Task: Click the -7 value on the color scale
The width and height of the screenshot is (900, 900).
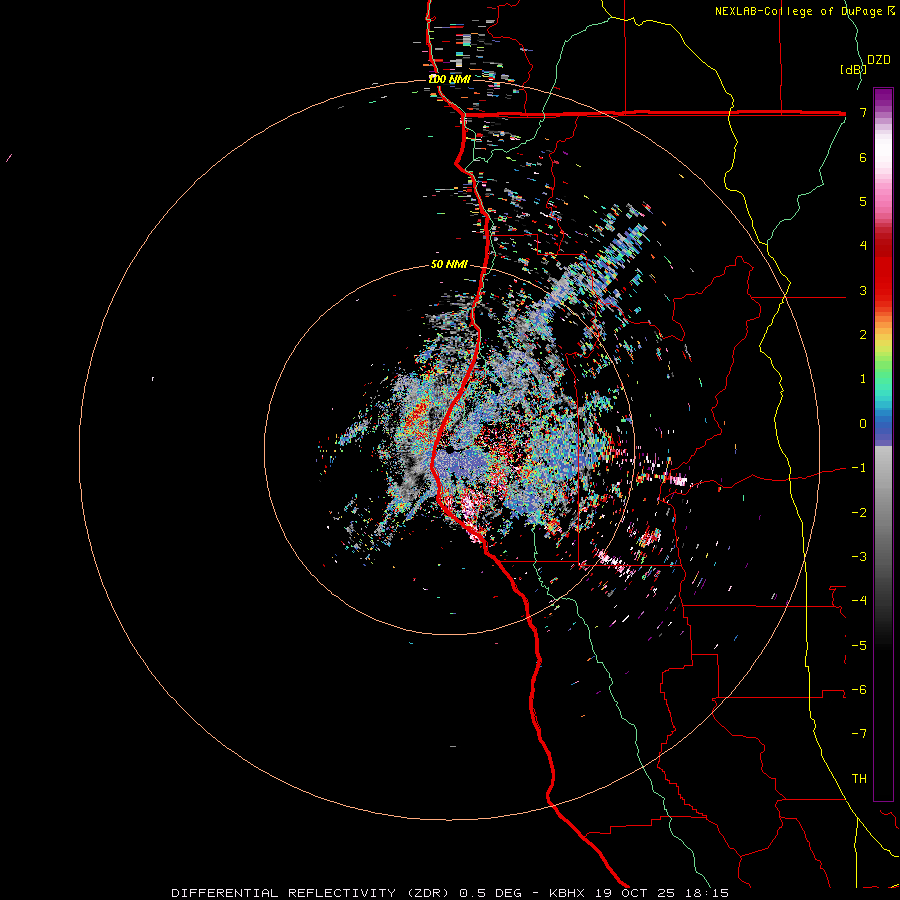Action: click(x=859, y=734)
